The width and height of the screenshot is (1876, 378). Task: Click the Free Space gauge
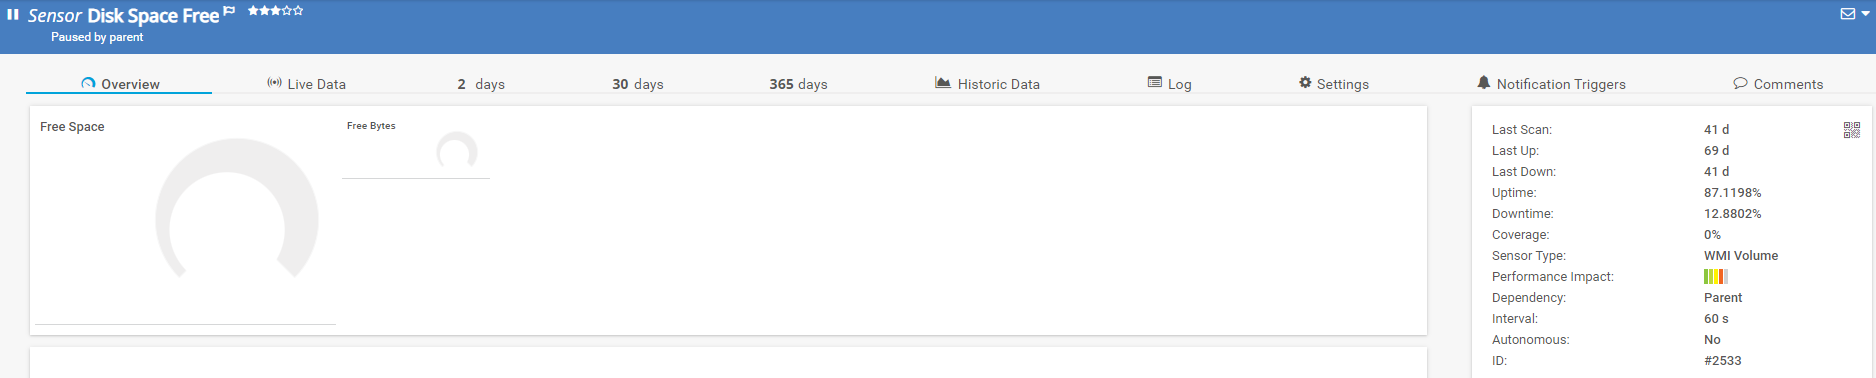click(x=237, y=210)
